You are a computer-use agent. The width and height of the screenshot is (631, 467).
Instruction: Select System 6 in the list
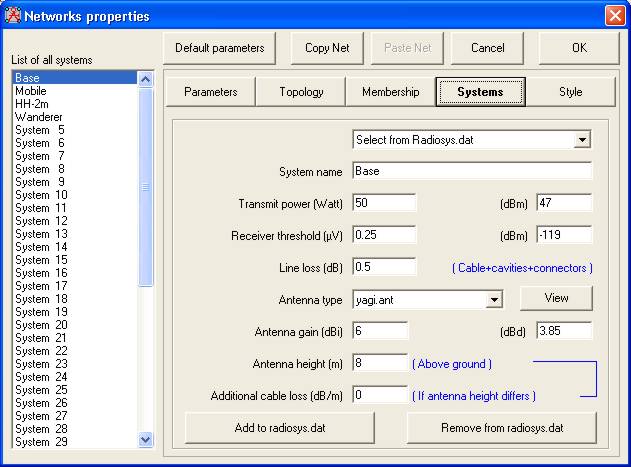[75, 143]
